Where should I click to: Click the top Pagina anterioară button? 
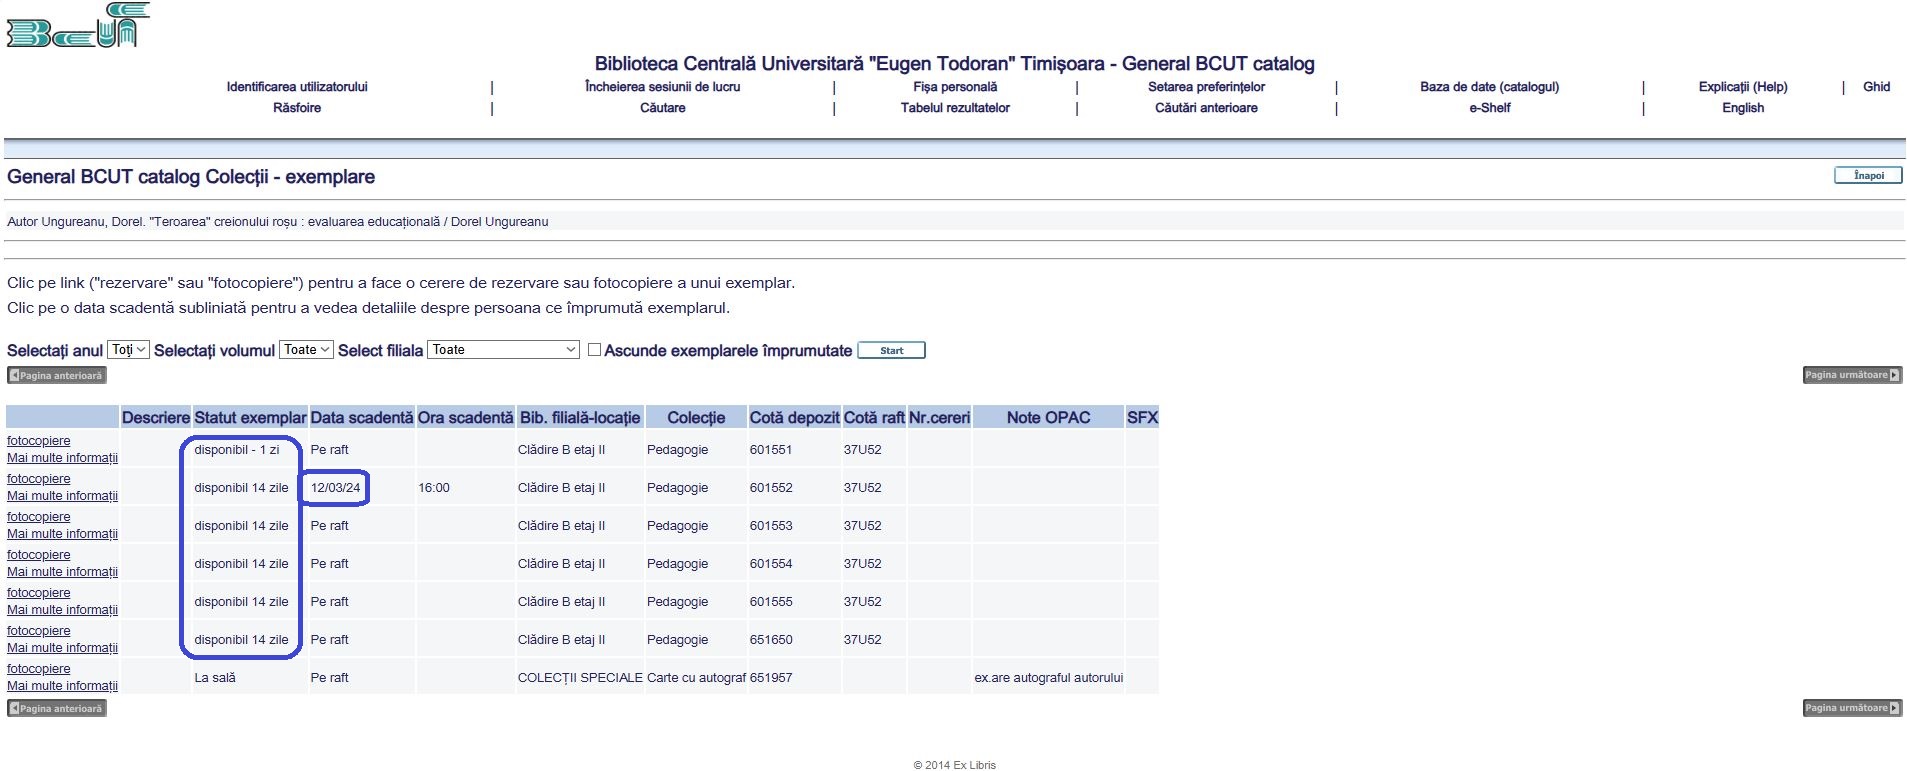coord(57,375)
